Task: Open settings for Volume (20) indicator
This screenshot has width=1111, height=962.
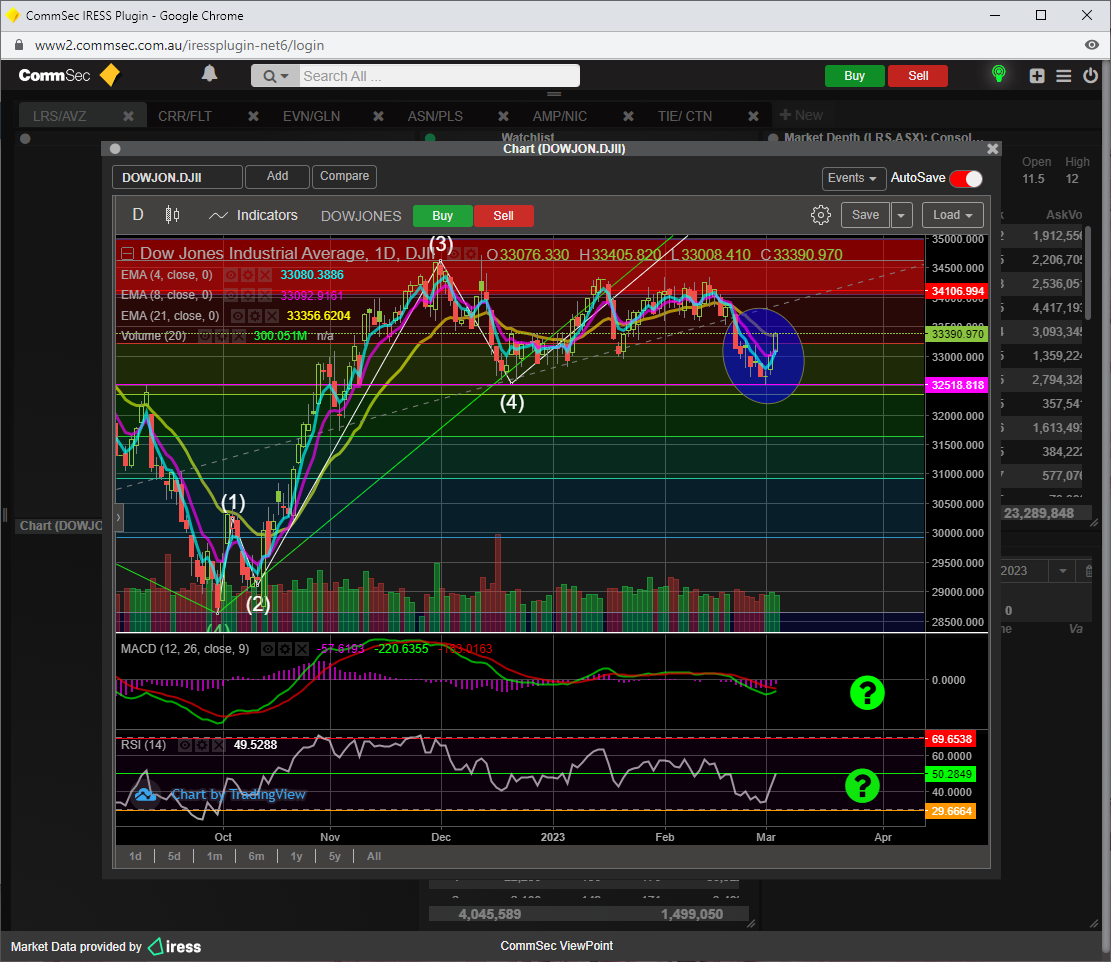Action: (x=222, y=336)
